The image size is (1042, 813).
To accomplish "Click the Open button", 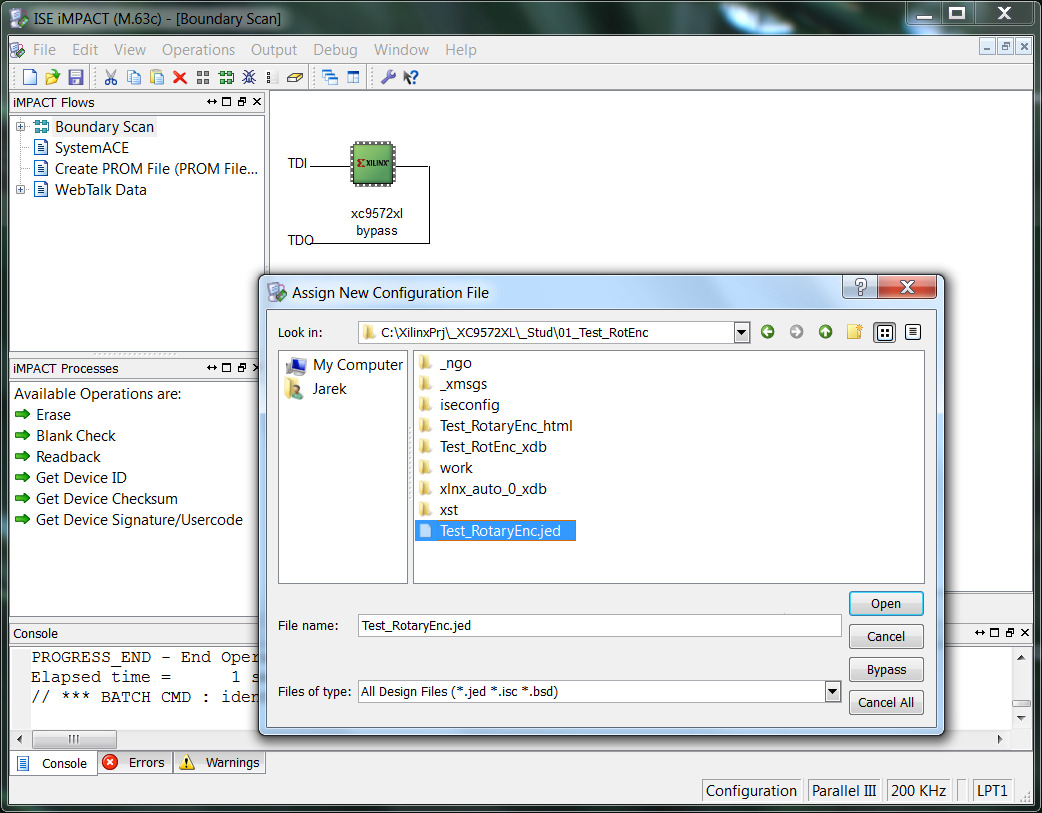I will pyautogui.click(x=886, y=604).
